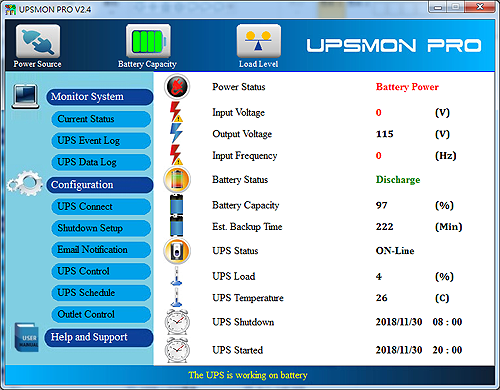The image size is (500, 390).
Task: Click the UPS Started time 20 : 00
Action: [x=447, y=350]
